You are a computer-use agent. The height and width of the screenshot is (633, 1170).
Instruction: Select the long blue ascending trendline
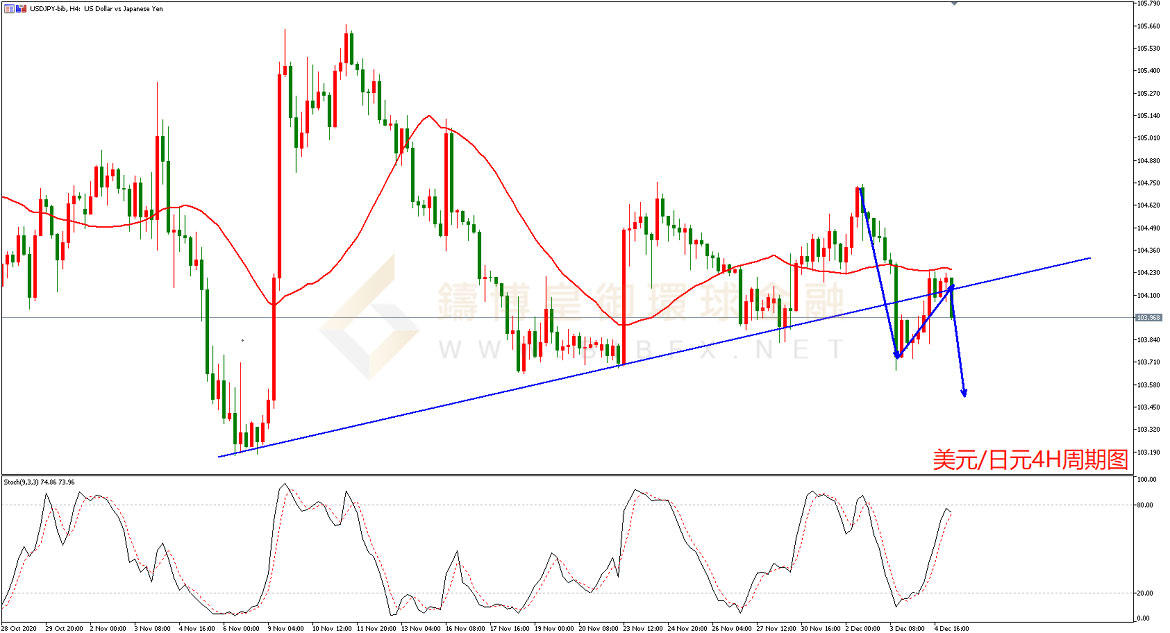click(x=500, y=395)
